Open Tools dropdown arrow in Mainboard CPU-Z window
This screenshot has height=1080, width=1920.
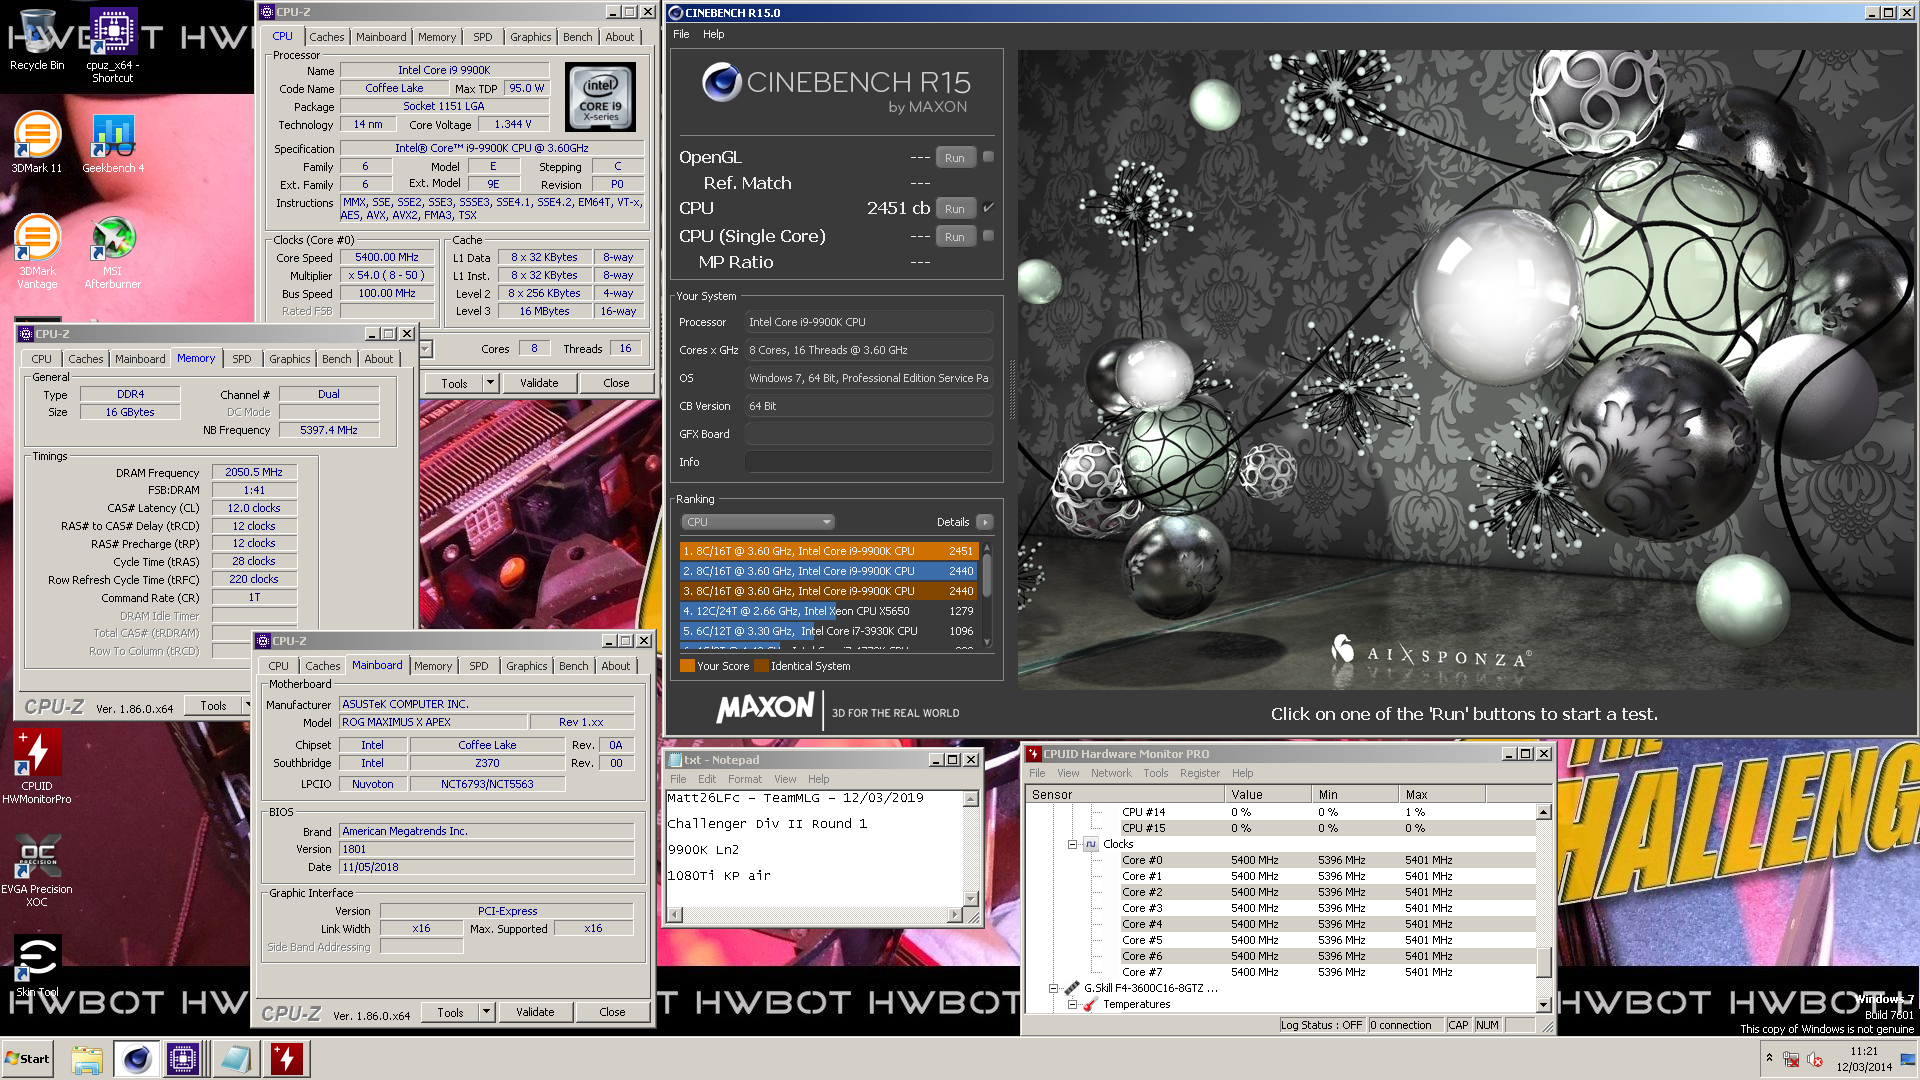pyautogui.click(x=486, y=1012)
